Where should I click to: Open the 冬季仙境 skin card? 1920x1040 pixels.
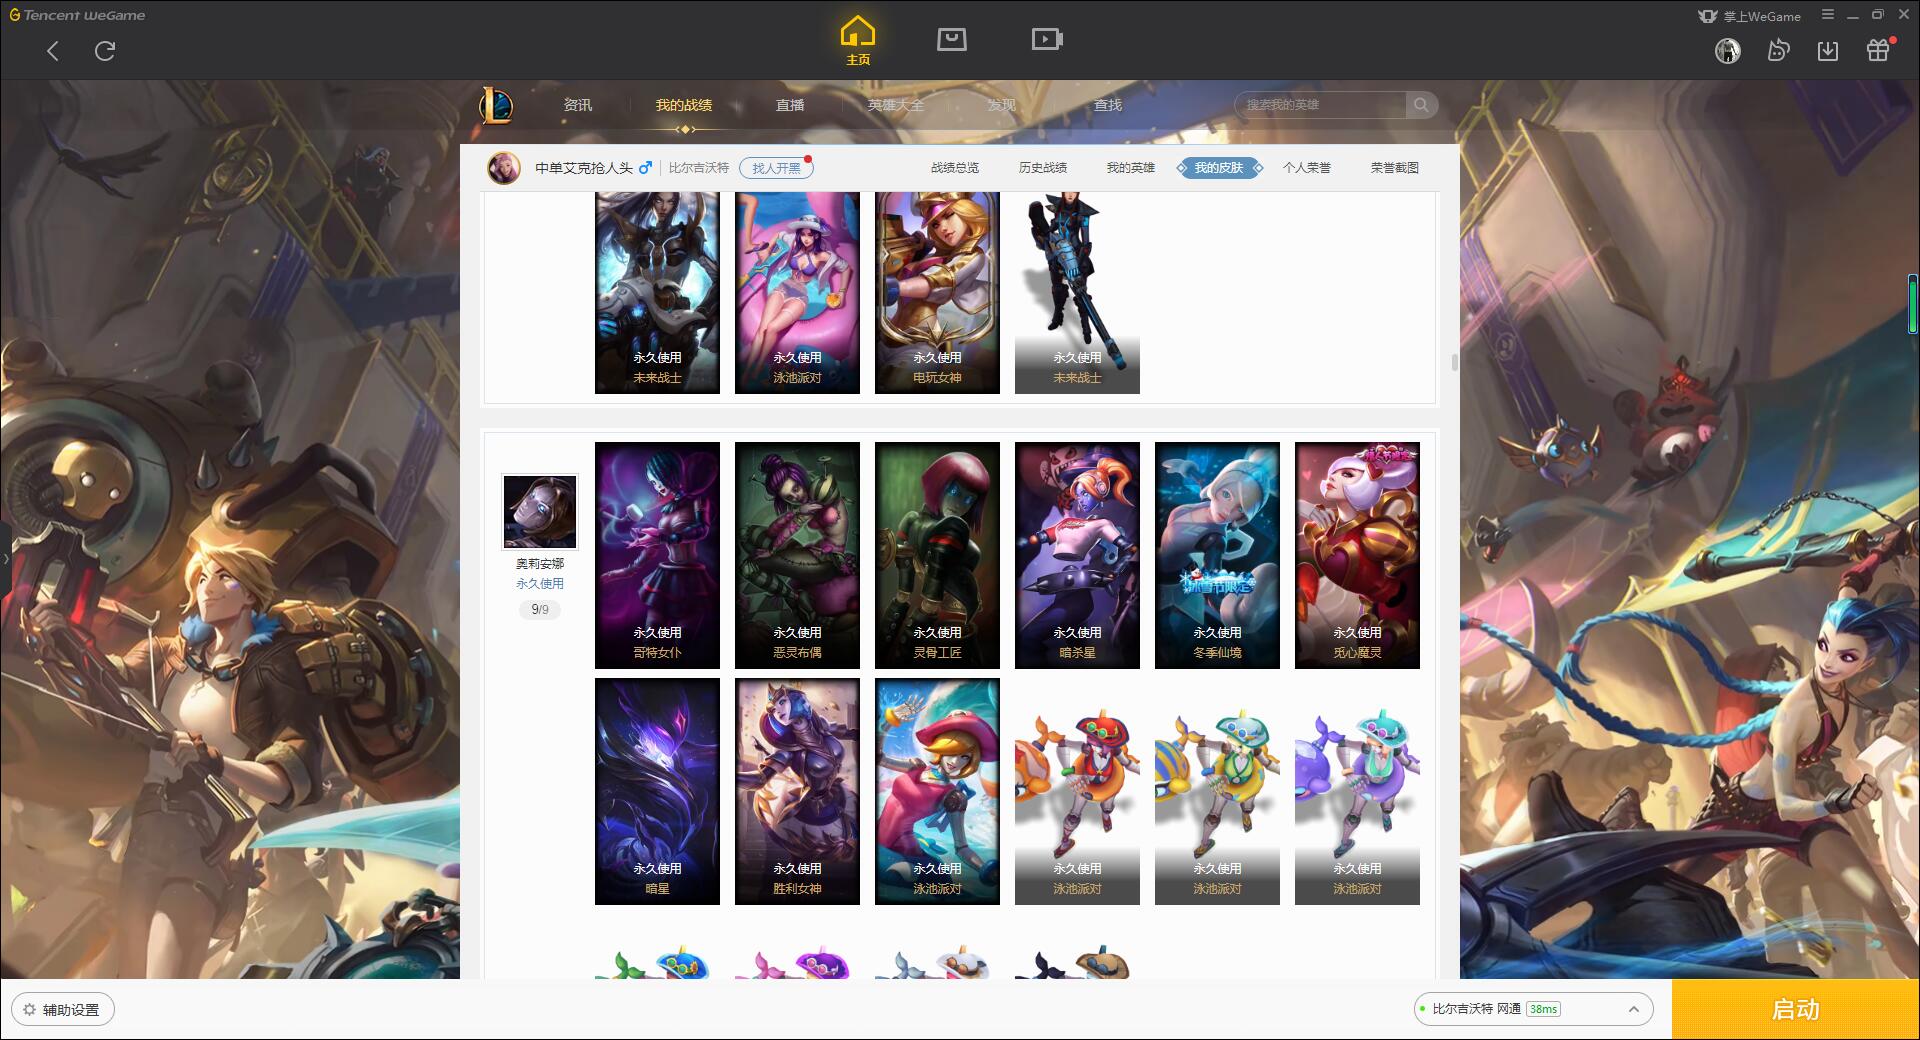click(x=1217, y=555)
